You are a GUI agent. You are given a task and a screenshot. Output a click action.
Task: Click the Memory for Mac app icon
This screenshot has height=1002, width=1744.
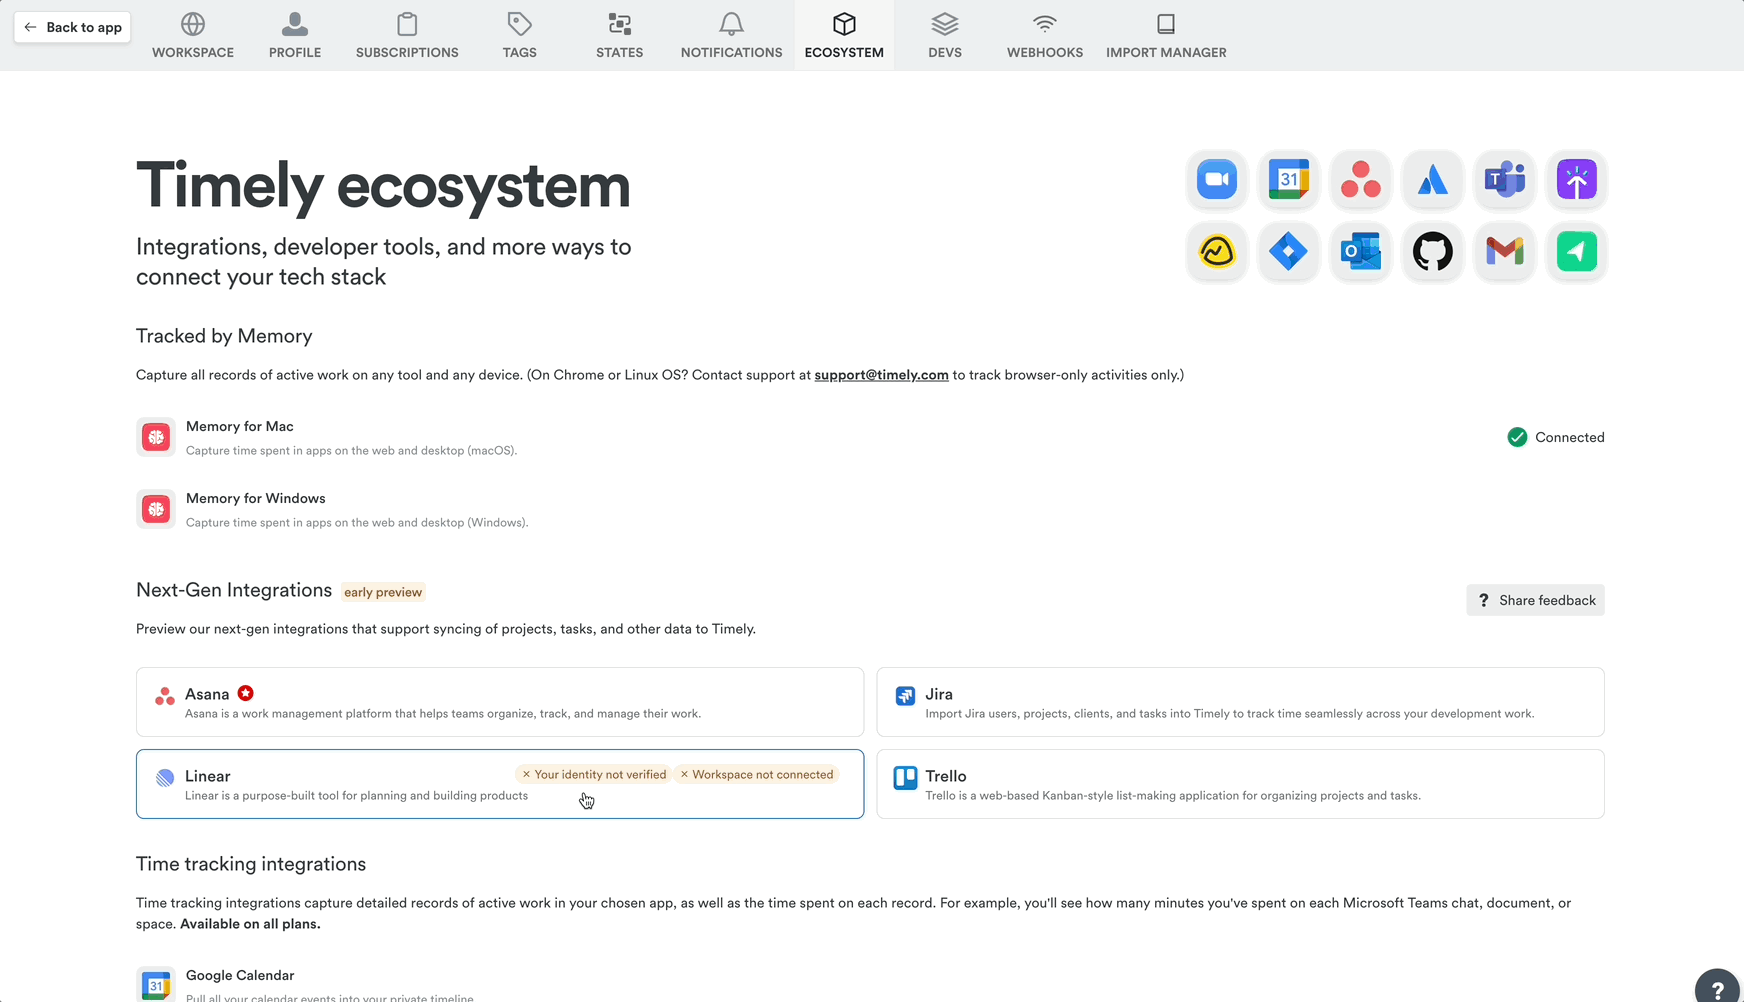[156, 437]
